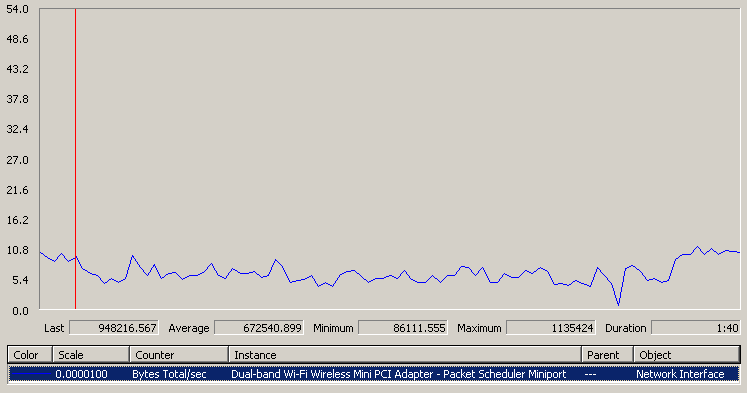Click the Last value field
The height and width of the screenshot is (393, 747).
coord(114,328)
